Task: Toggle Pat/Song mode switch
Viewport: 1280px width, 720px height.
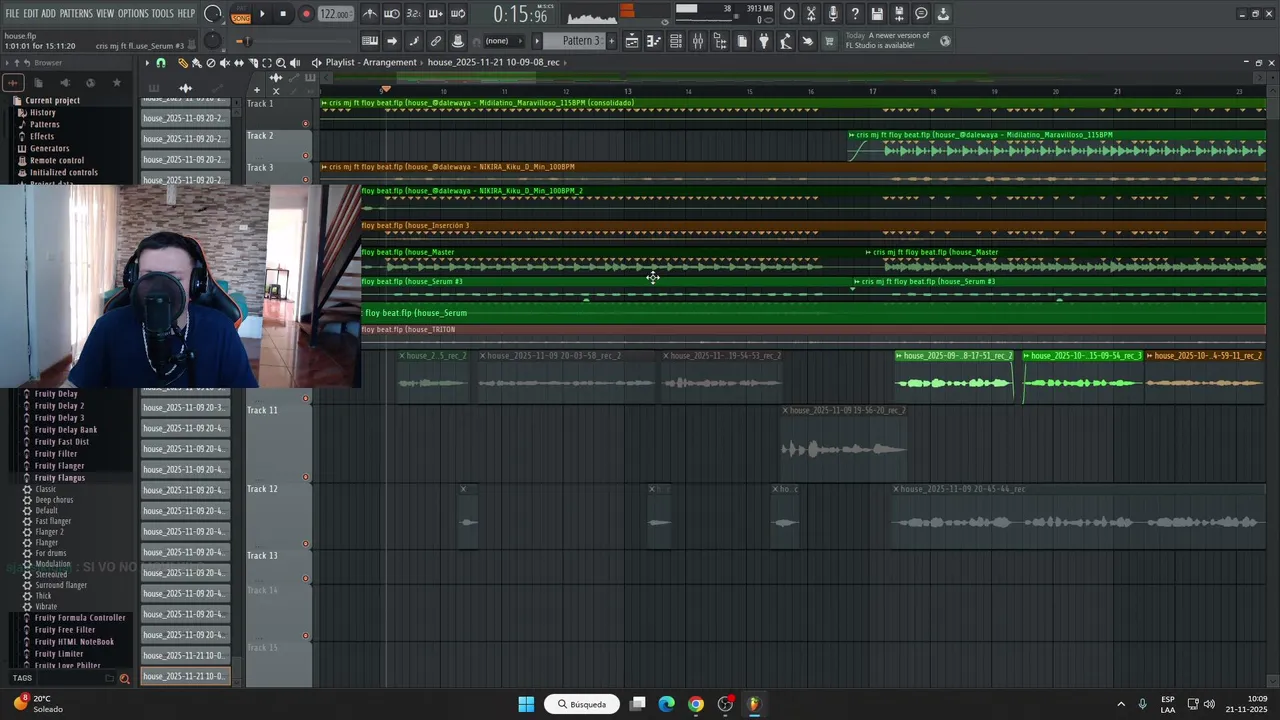Action: (x=241, y=14)
